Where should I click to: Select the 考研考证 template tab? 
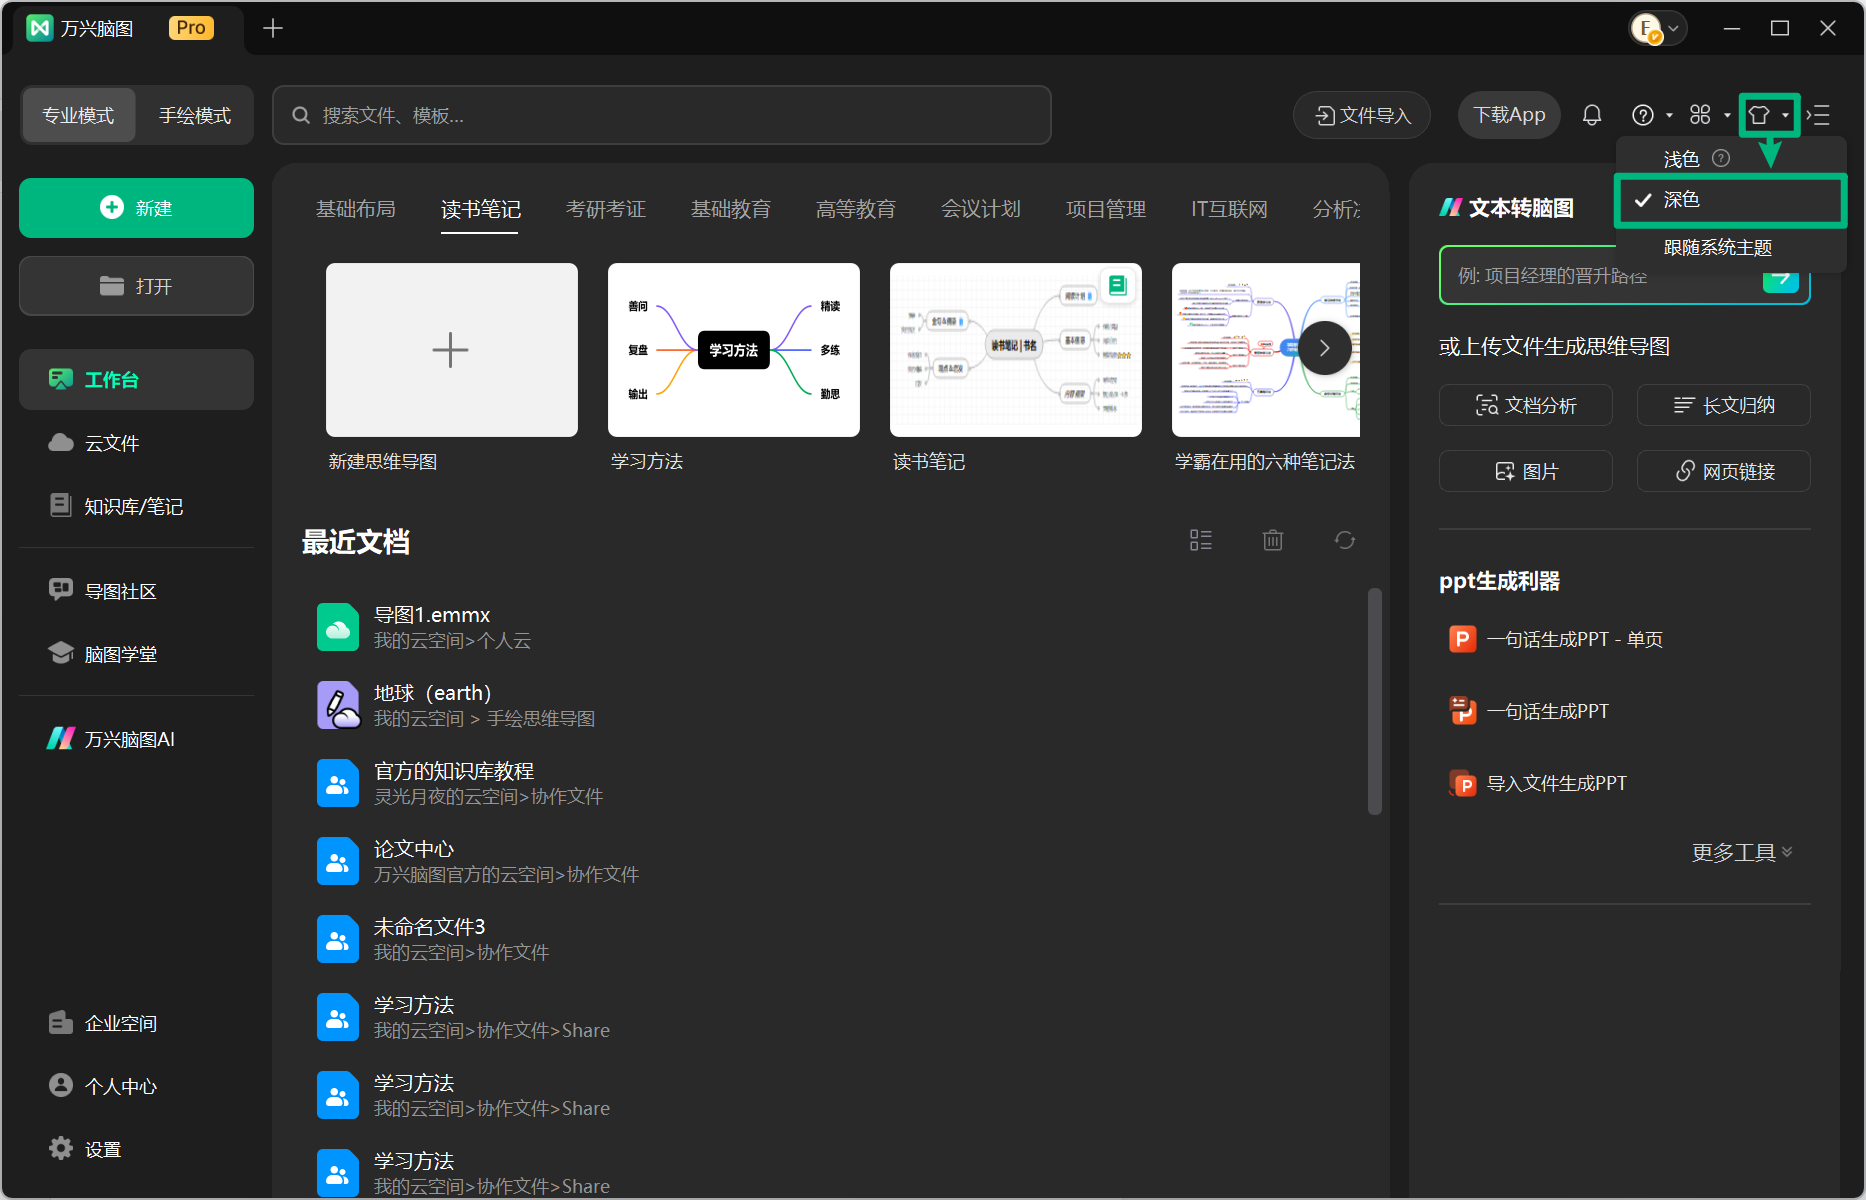[606, 209]
